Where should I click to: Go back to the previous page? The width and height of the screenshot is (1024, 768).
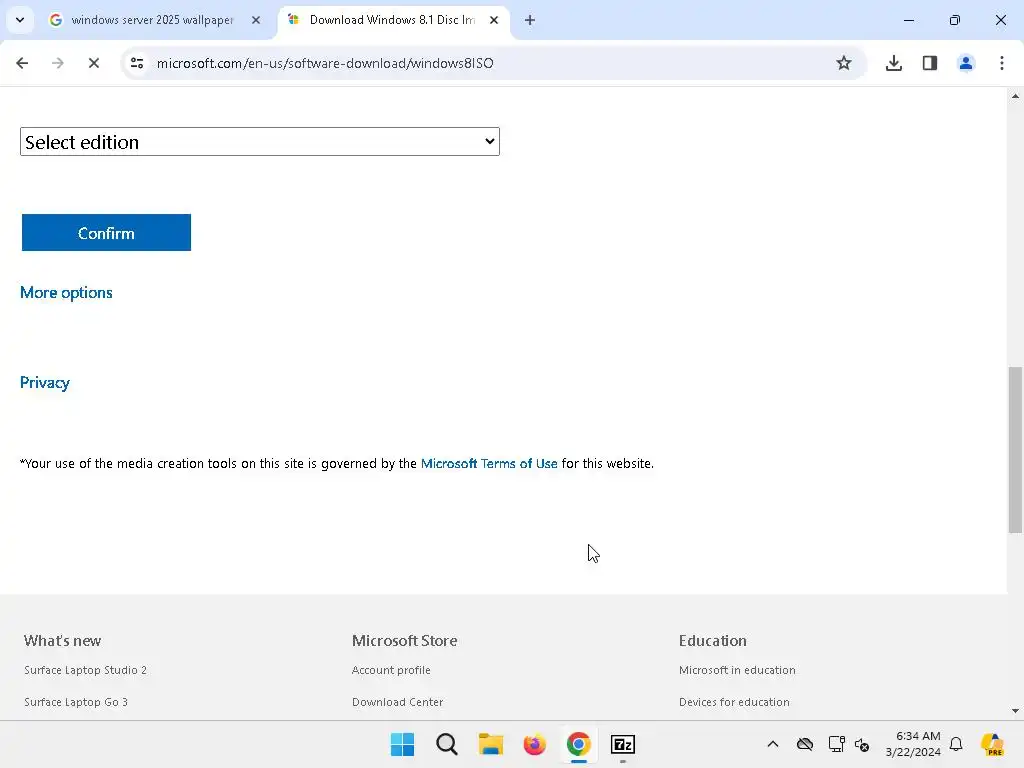[x=22, y=63]
